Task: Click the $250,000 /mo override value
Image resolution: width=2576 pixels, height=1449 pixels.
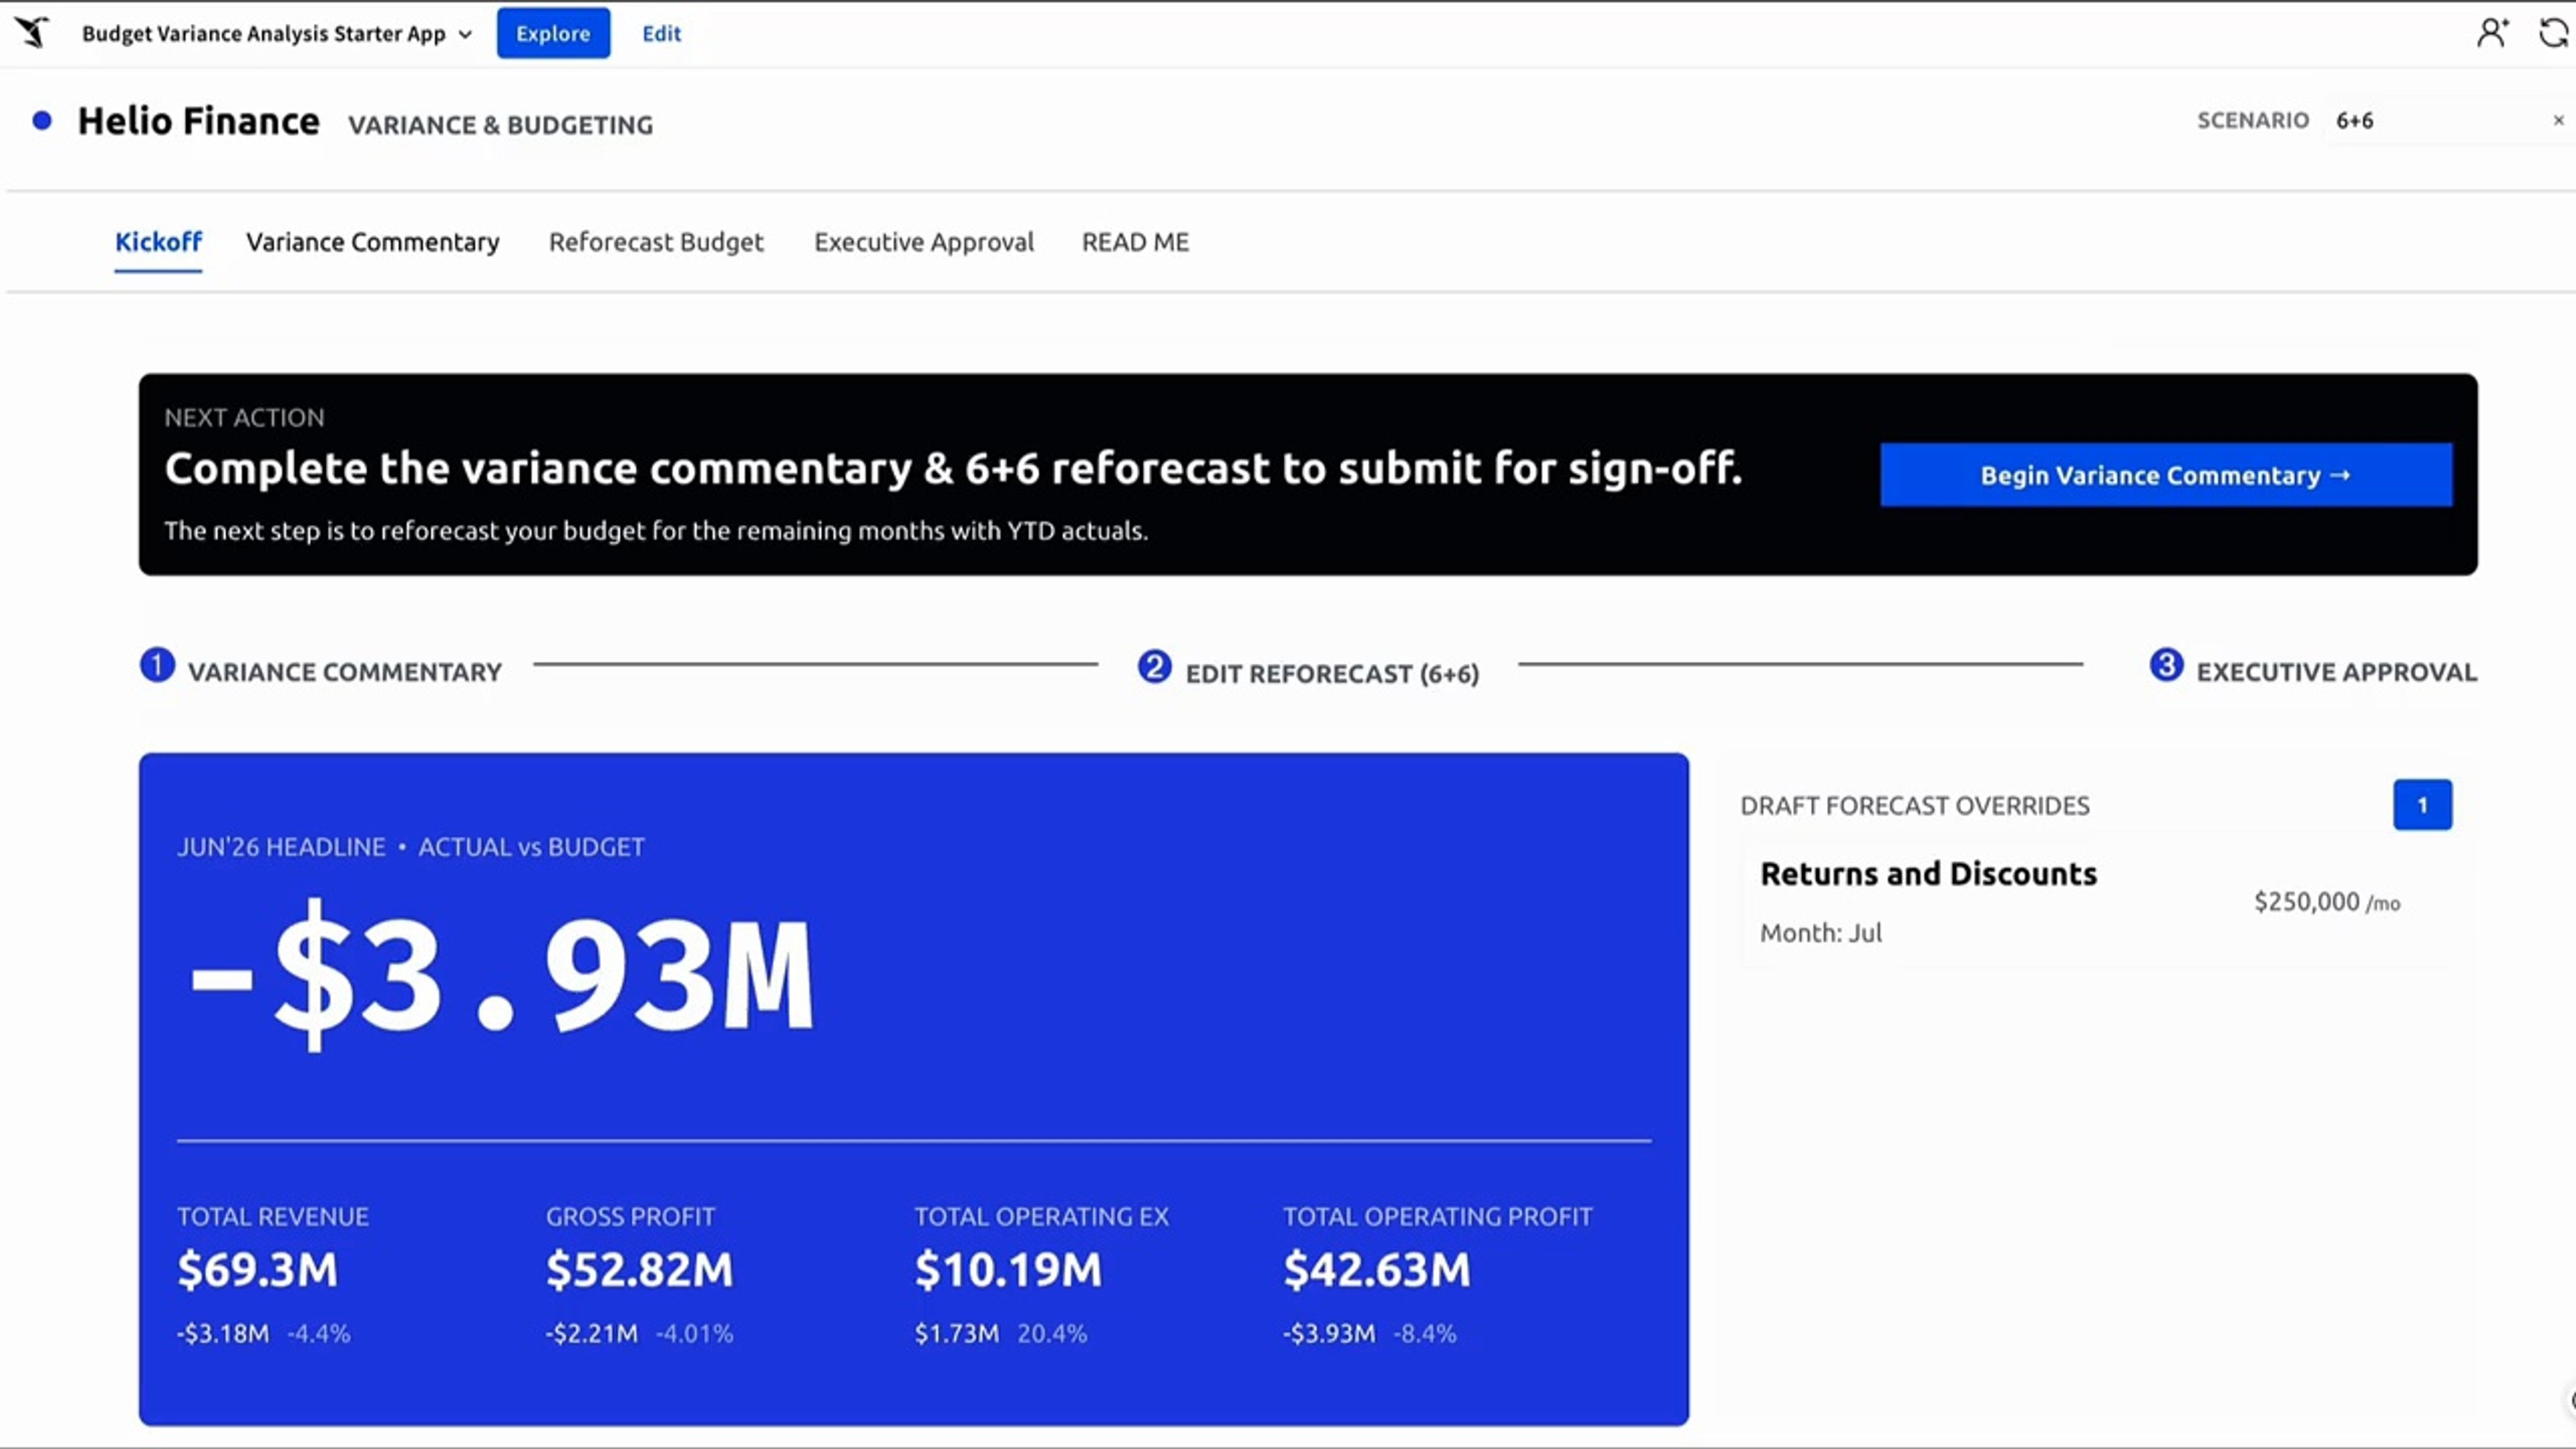Action: click(2327, 902)
